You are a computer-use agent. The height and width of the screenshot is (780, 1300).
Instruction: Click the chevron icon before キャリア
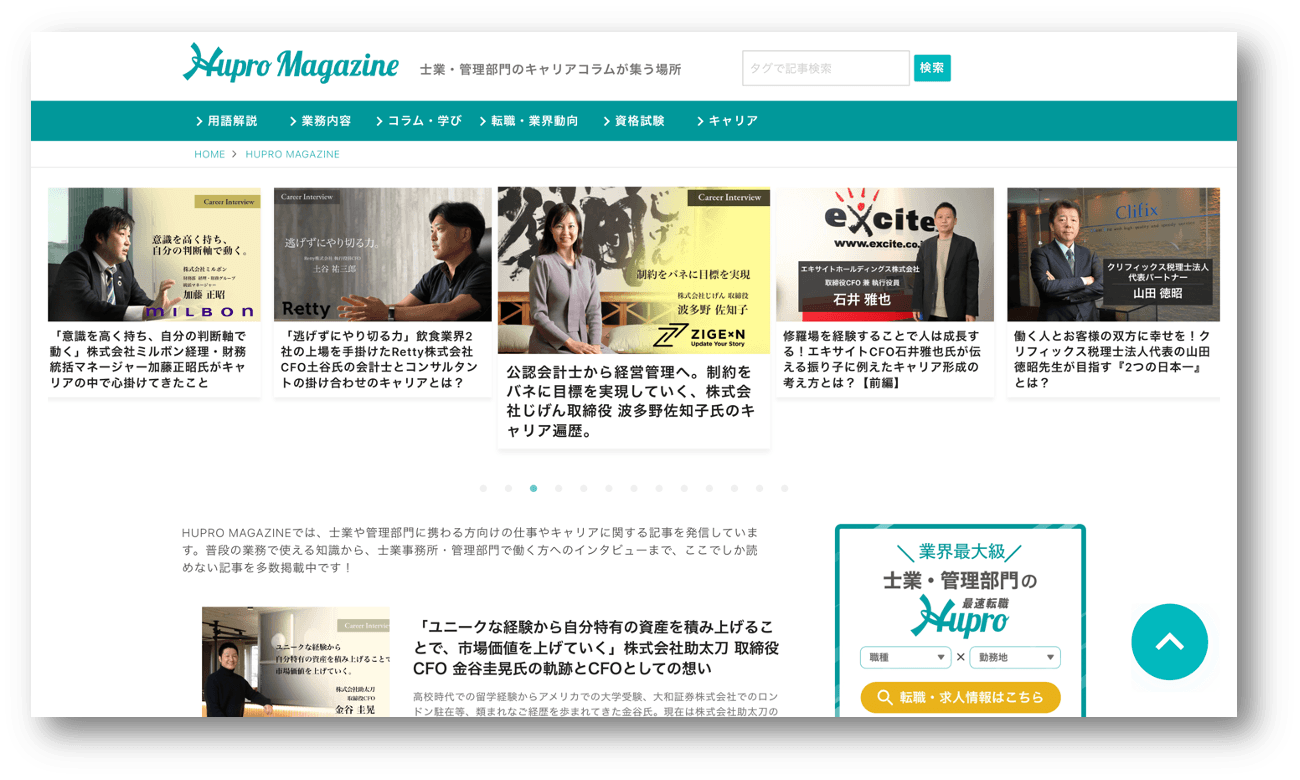click(x=699, y=120)
